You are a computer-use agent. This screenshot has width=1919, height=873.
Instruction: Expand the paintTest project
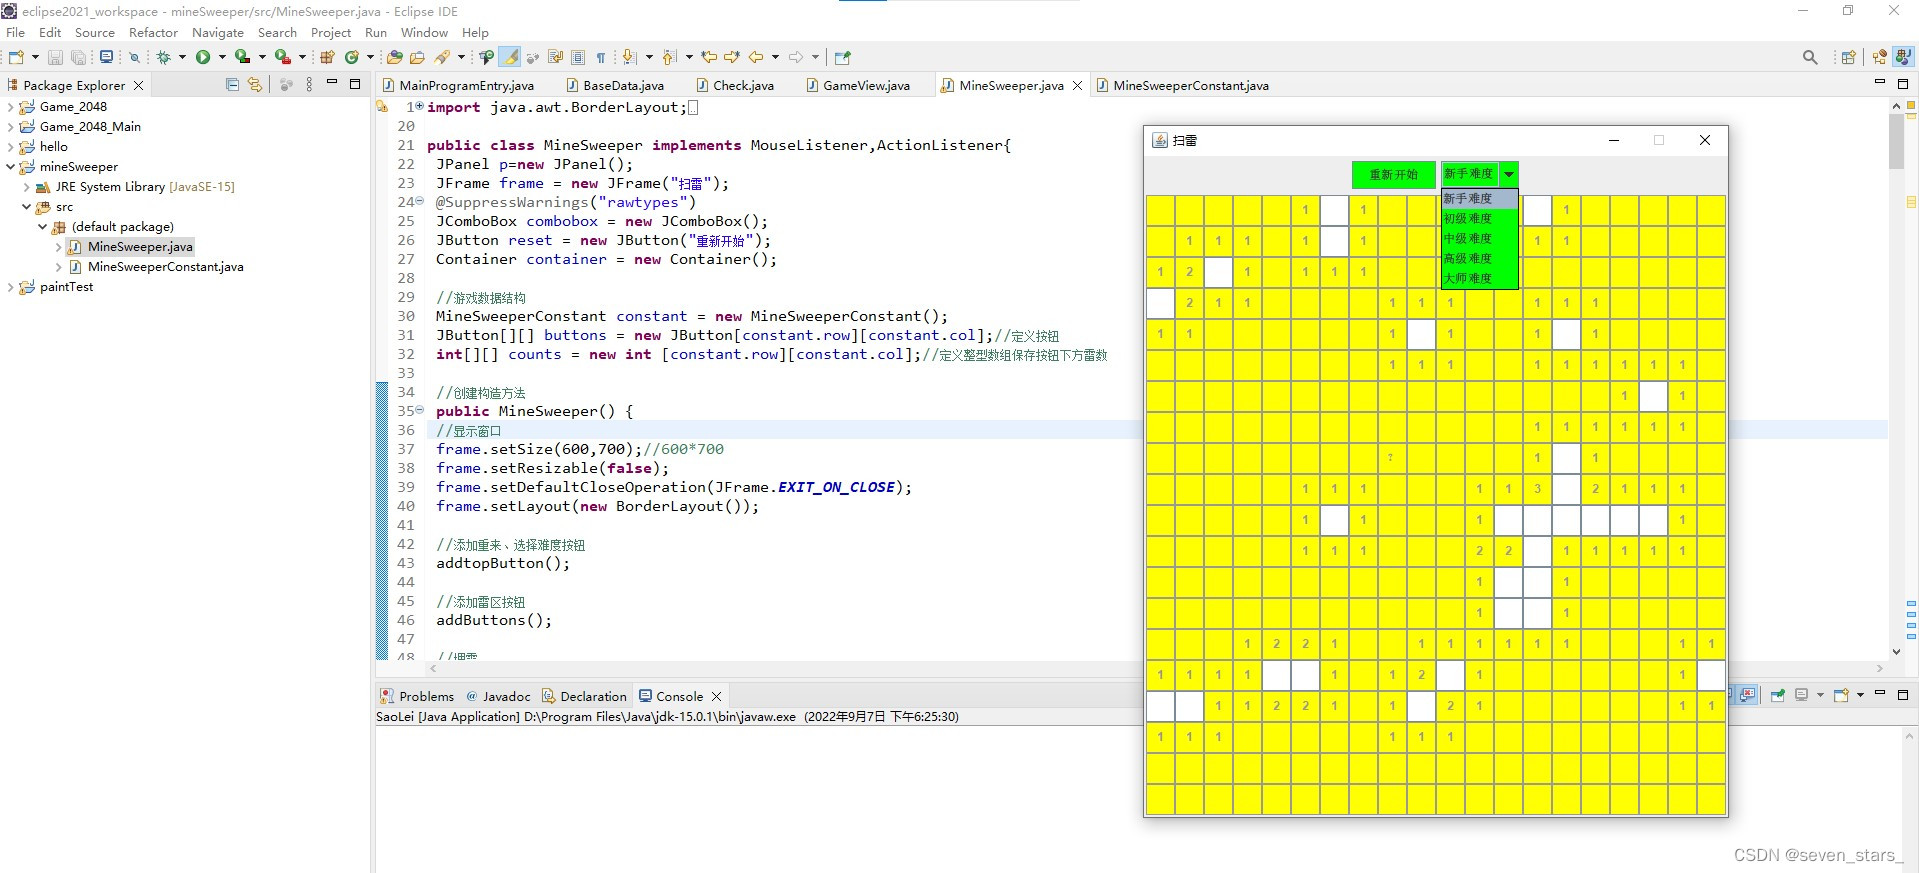pos(11,287)
